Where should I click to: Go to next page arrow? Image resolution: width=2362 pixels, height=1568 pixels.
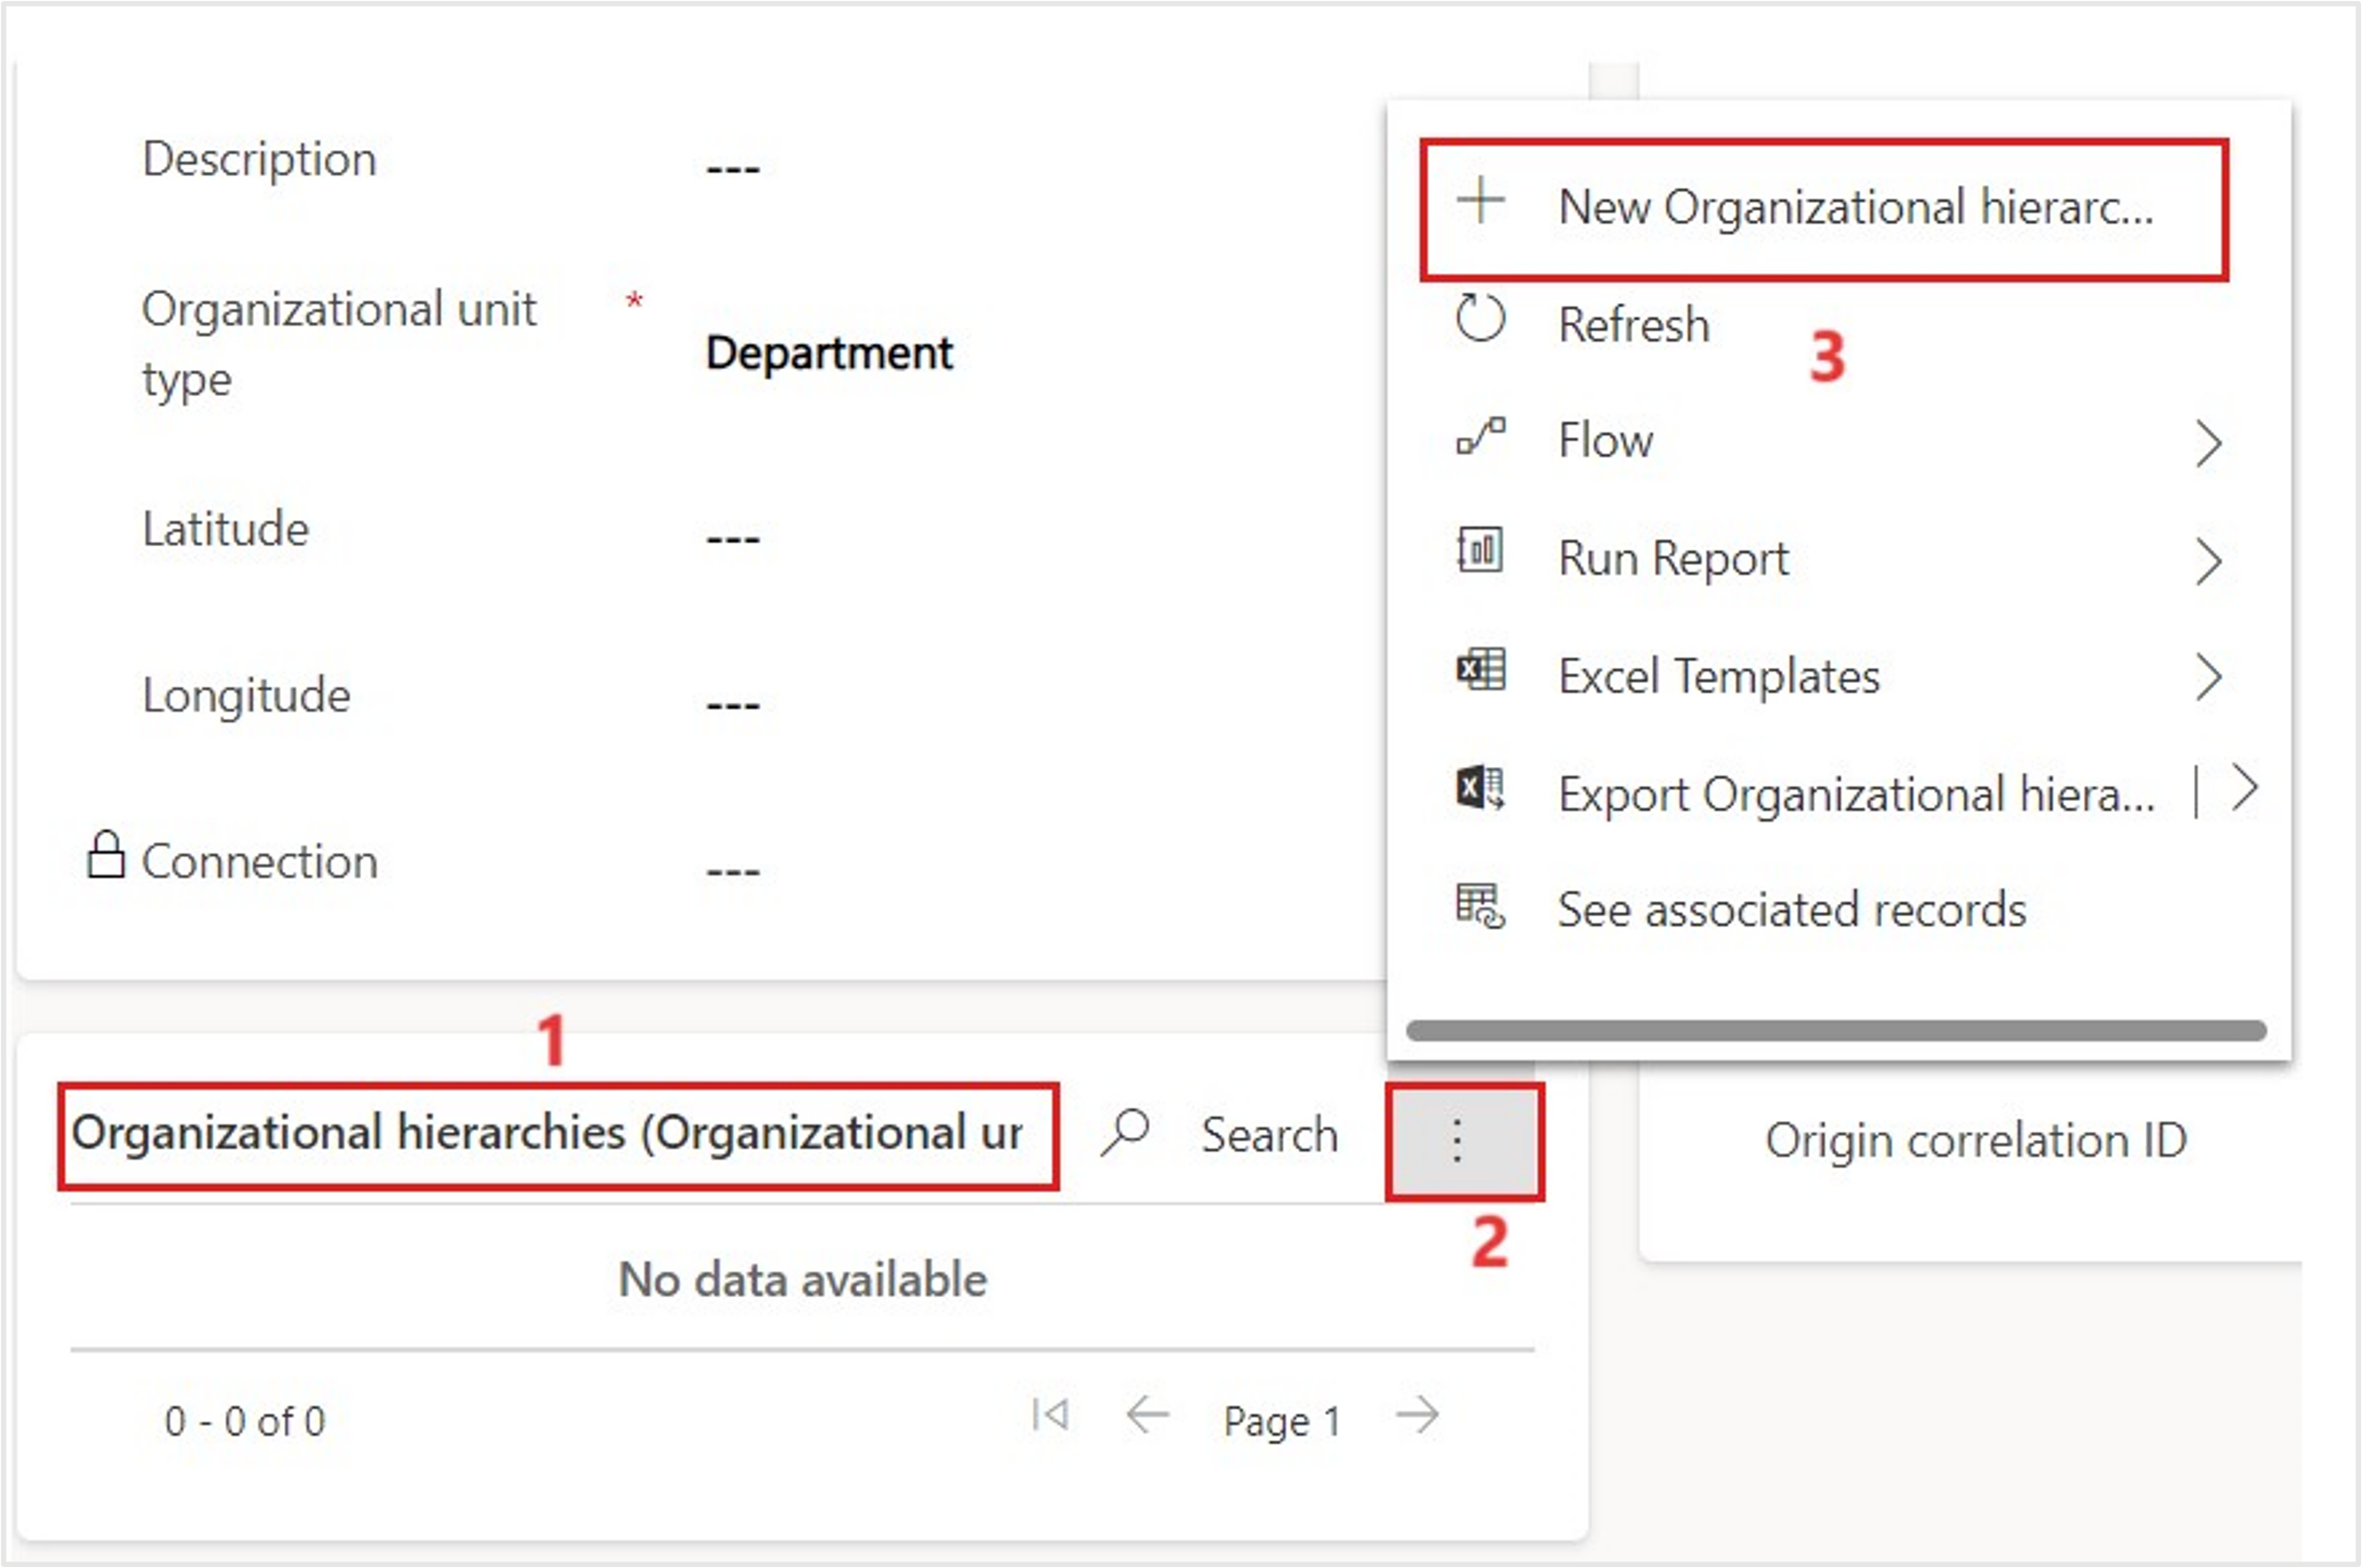pyautogui.click(x=1417, y=1415)
